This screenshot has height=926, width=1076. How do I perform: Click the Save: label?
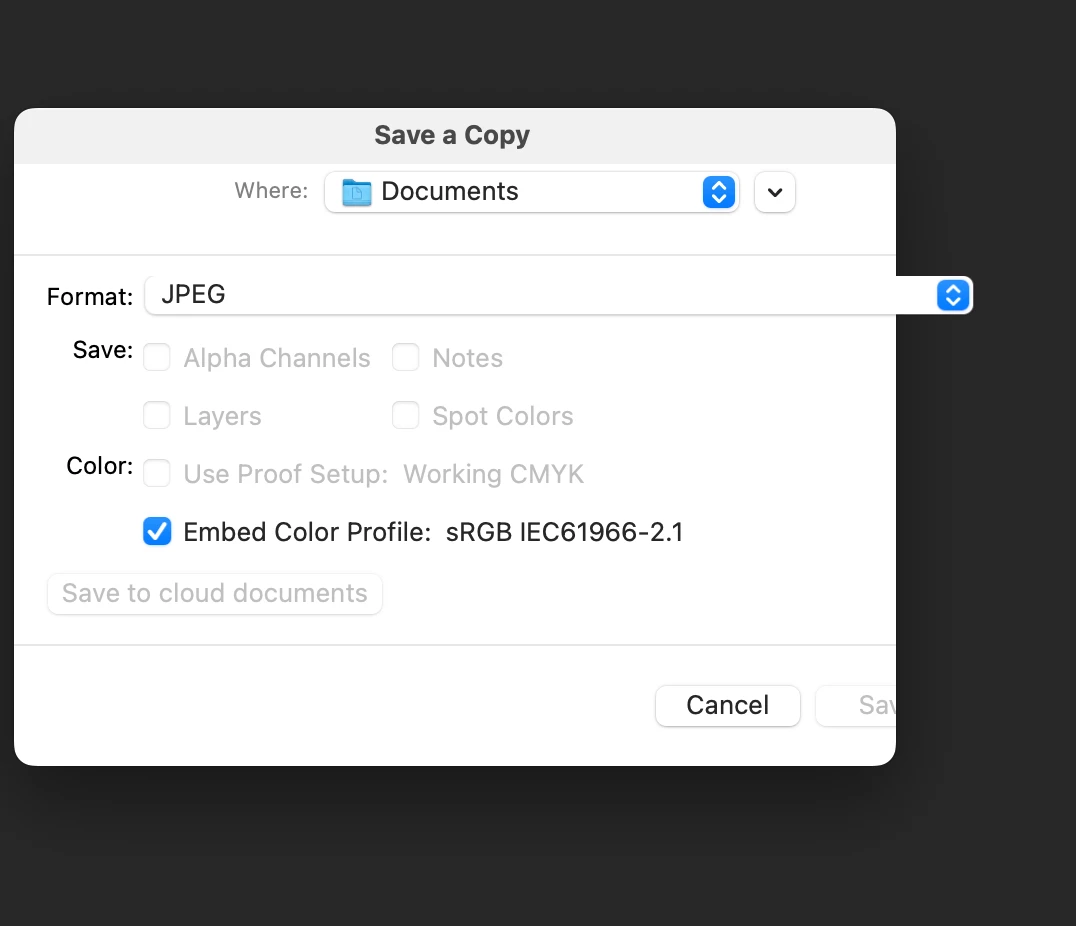click(103, 350)
